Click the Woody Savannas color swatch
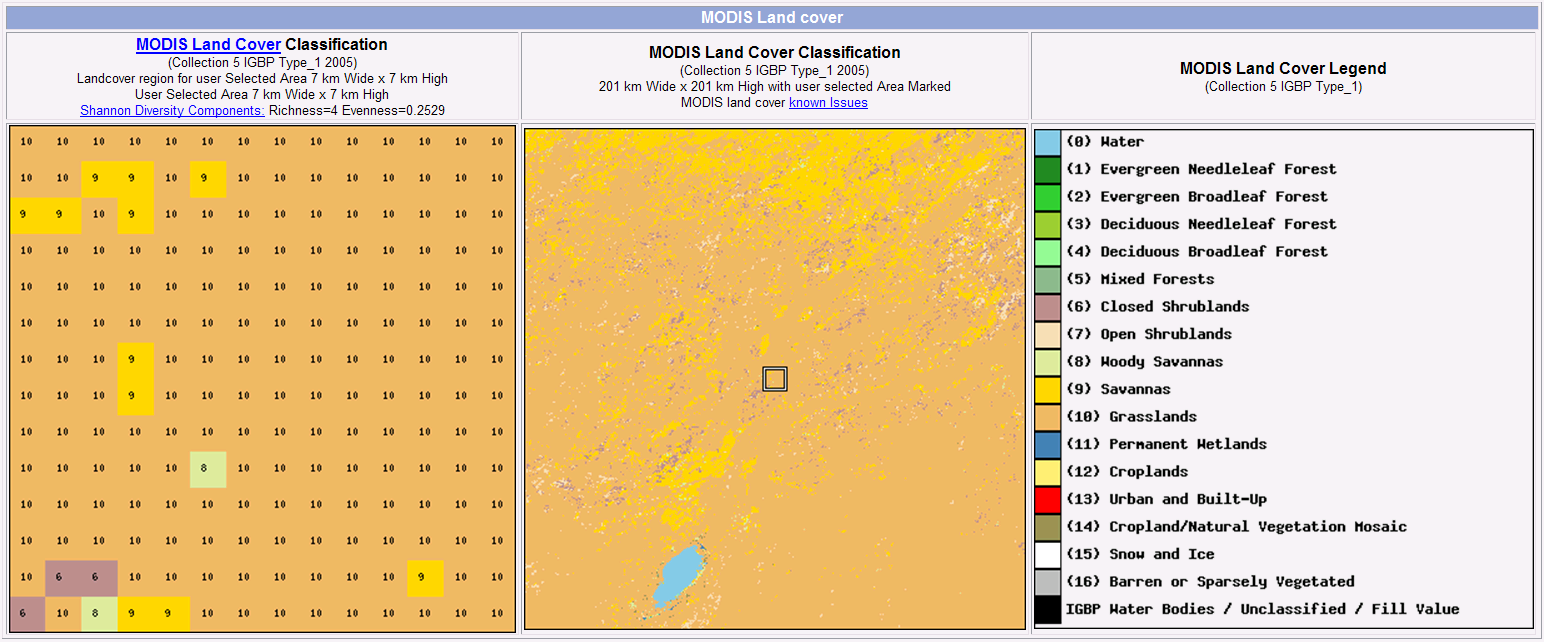1544x642 pixels. point(1048,362)
